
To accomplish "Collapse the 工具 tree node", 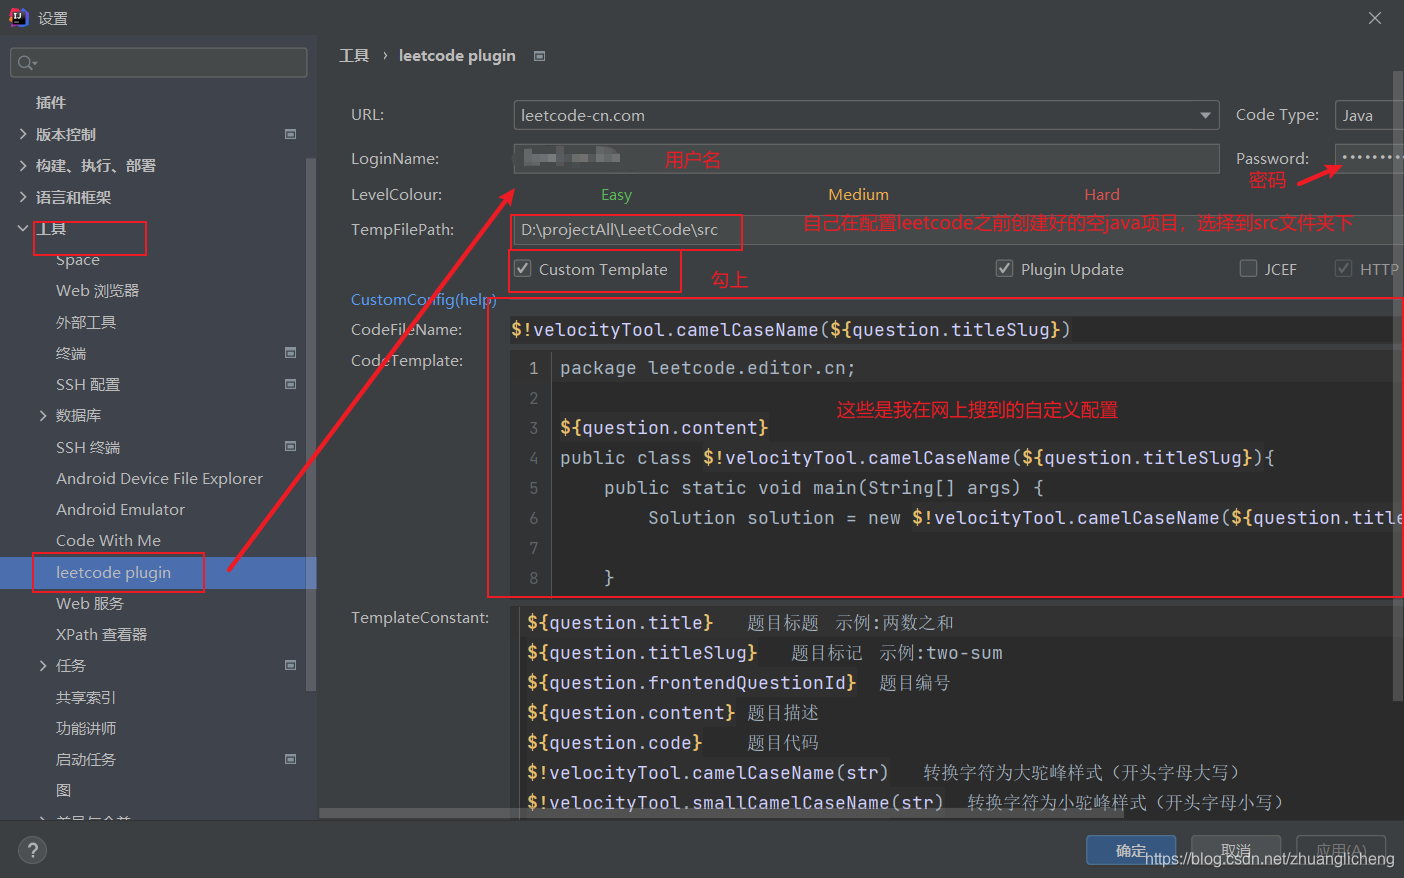I will (x=23, y=228).
